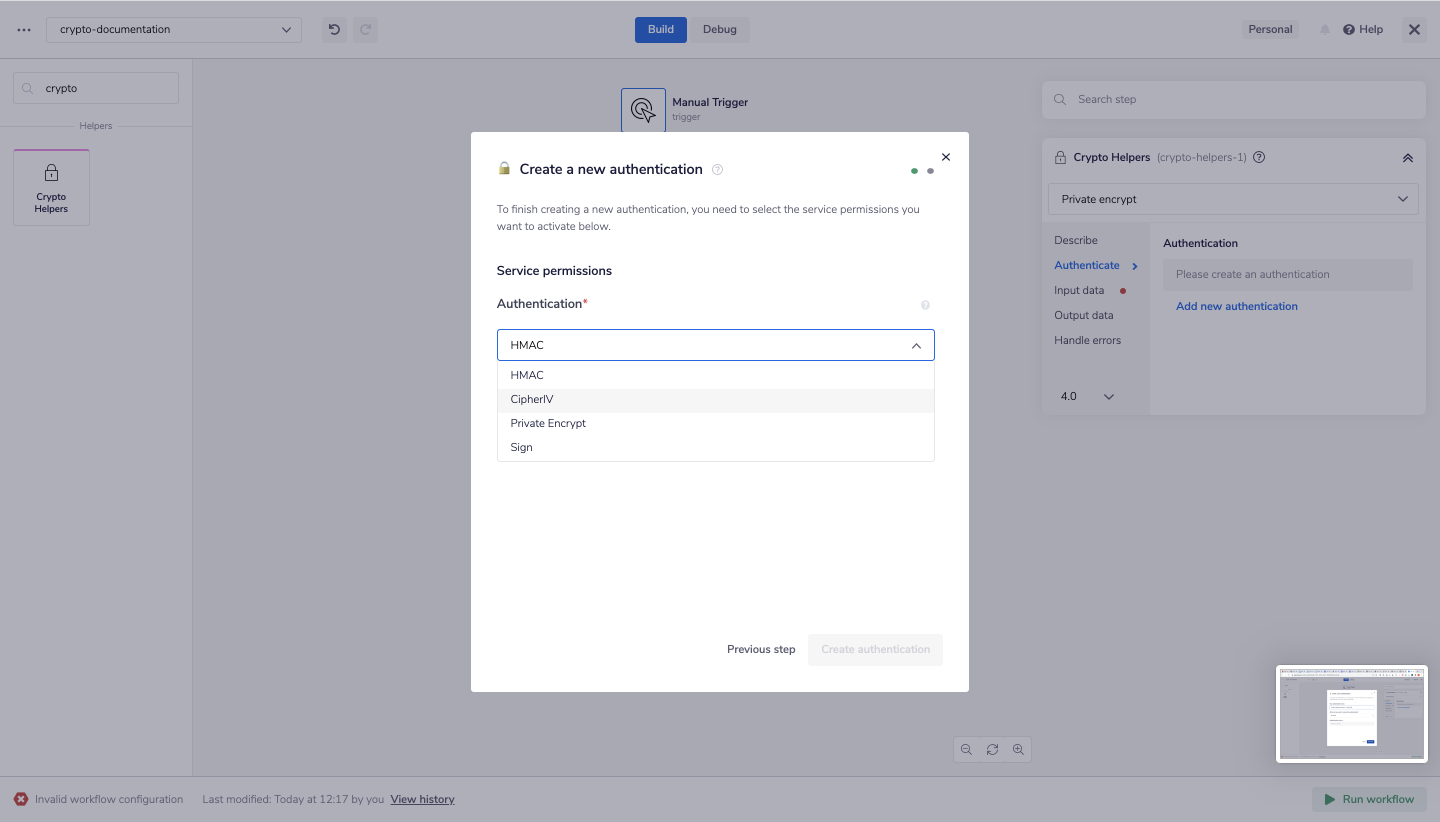Image resolution: width=1440 pixels, height=822 pixels.
Task: Open the Private encrypt operation dropdown
Action: pos(1232,198)
